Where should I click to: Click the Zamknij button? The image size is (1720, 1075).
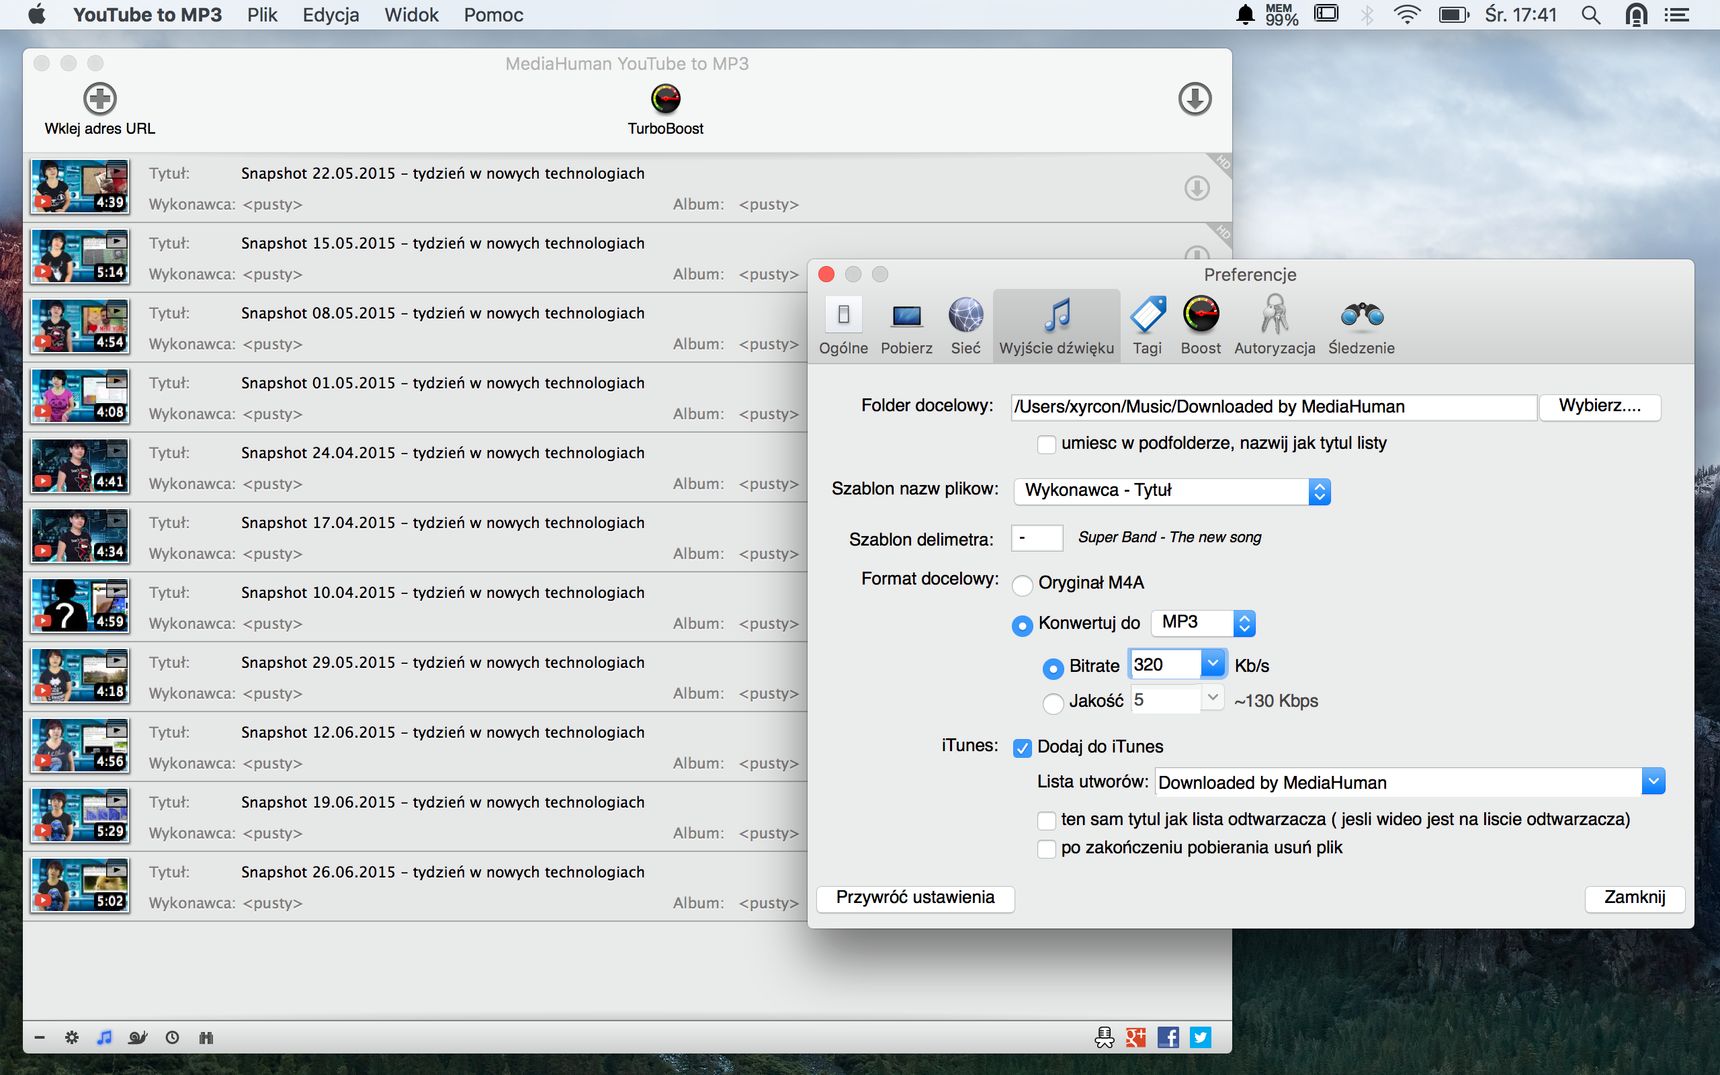(1635, 898)
